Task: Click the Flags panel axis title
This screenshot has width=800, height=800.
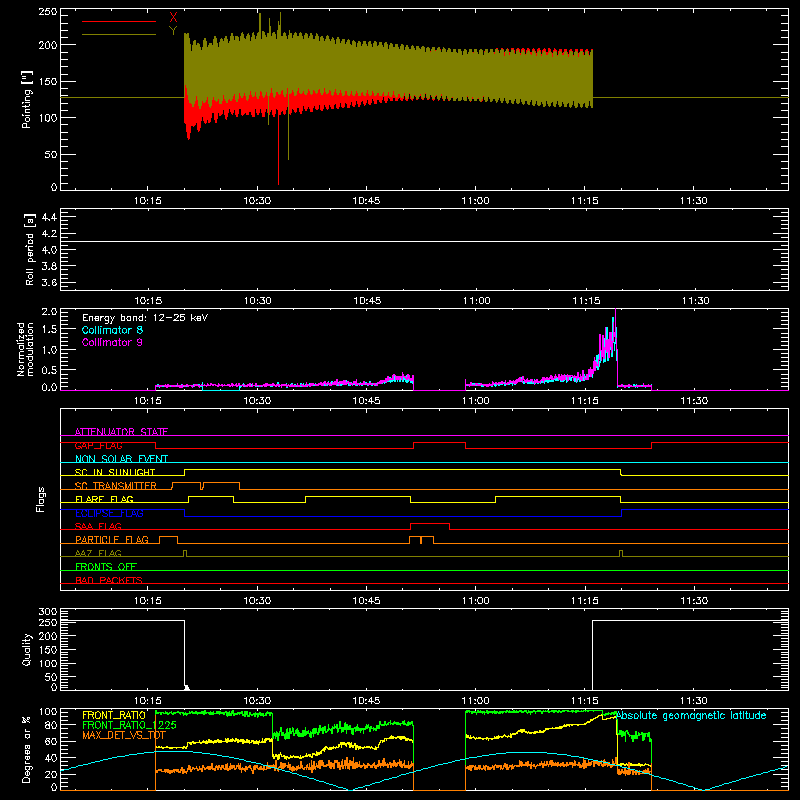Action: tap(40, 499)
